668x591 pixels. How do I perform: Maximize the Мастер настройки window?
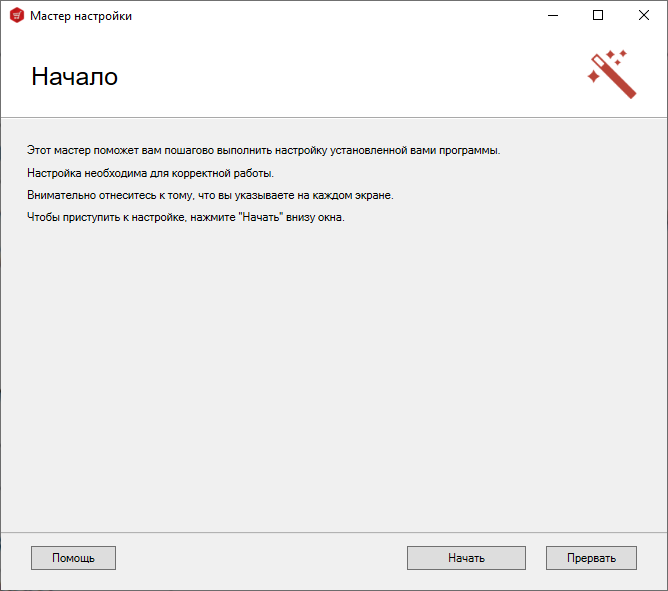click(598, 15)
